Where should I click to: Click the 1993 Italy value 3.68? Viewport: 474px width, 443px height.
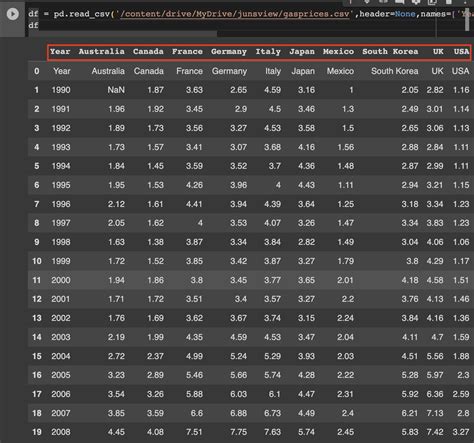pyautogui.click(x=272, y=147)
